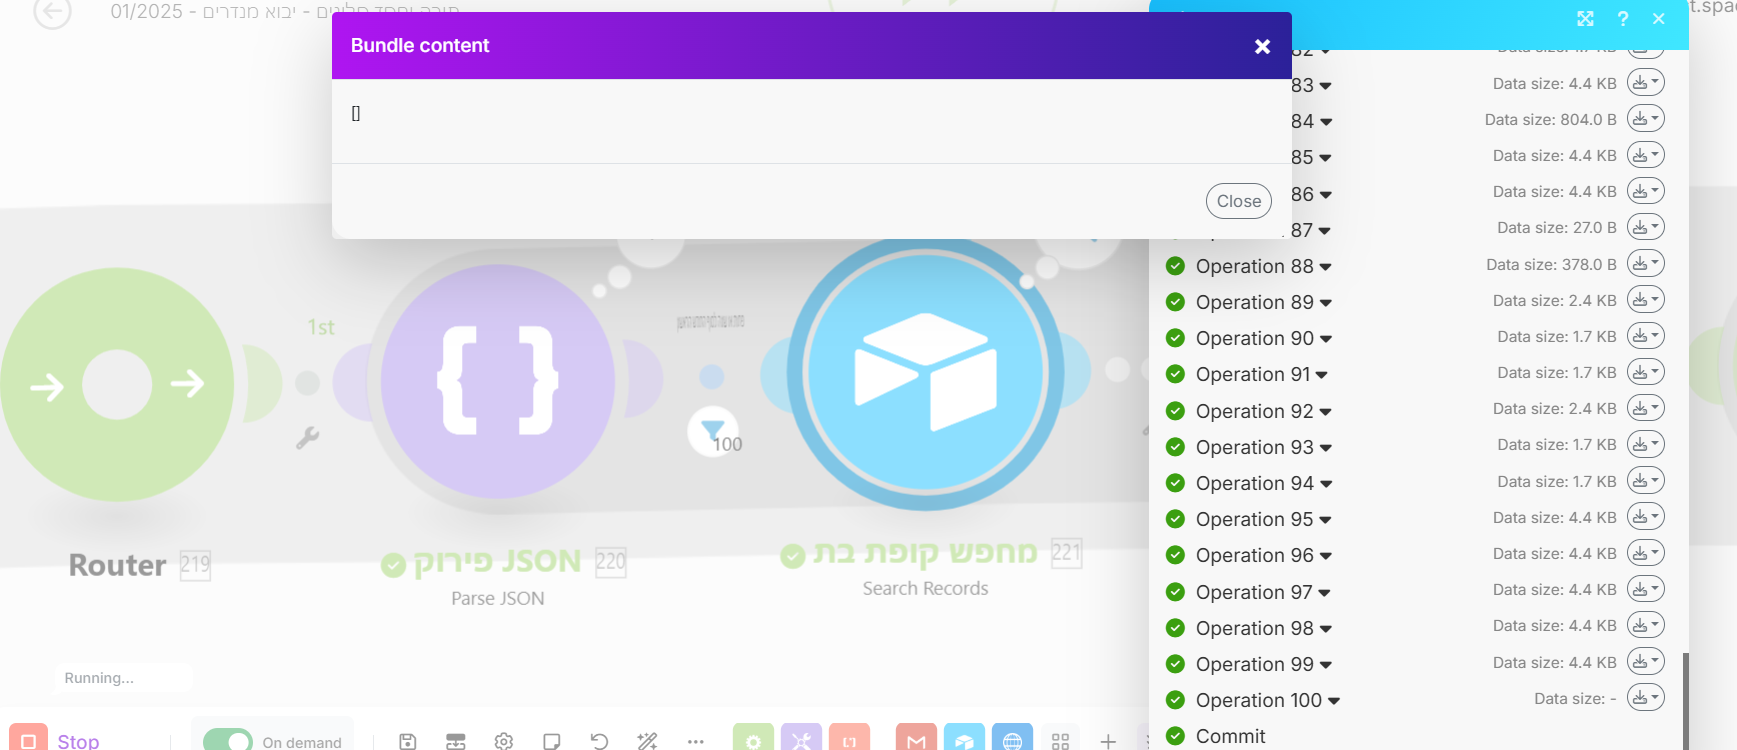The height and width of the screenshot is (750, 1737).
Task: Click the Close button in Bundle content
Action: tap(1239, 201)
